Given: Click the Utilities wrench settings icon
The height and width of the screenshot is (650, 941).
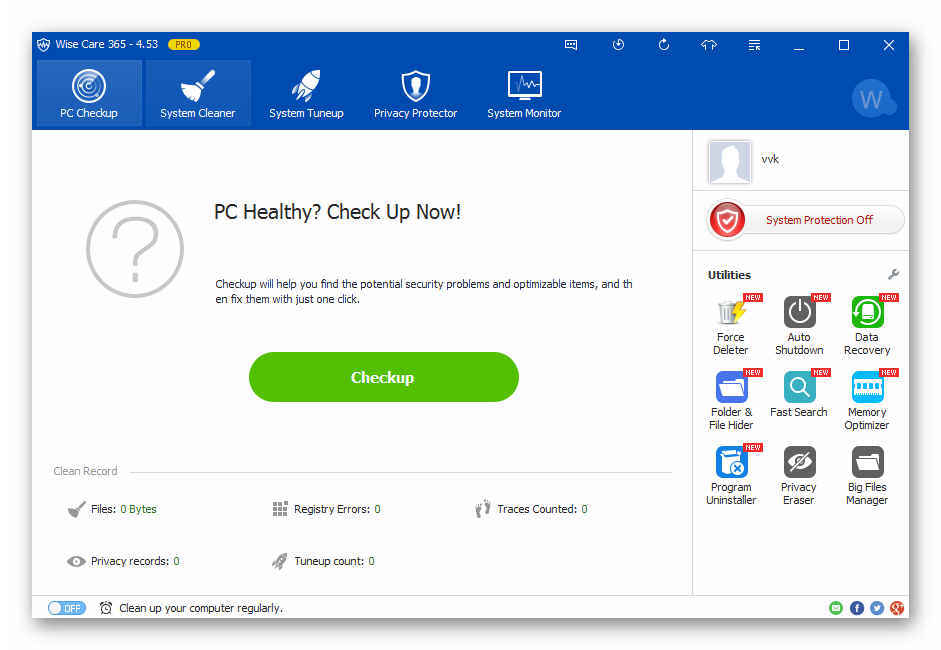Looking at the screenshot, I should [x=893, y=275].
